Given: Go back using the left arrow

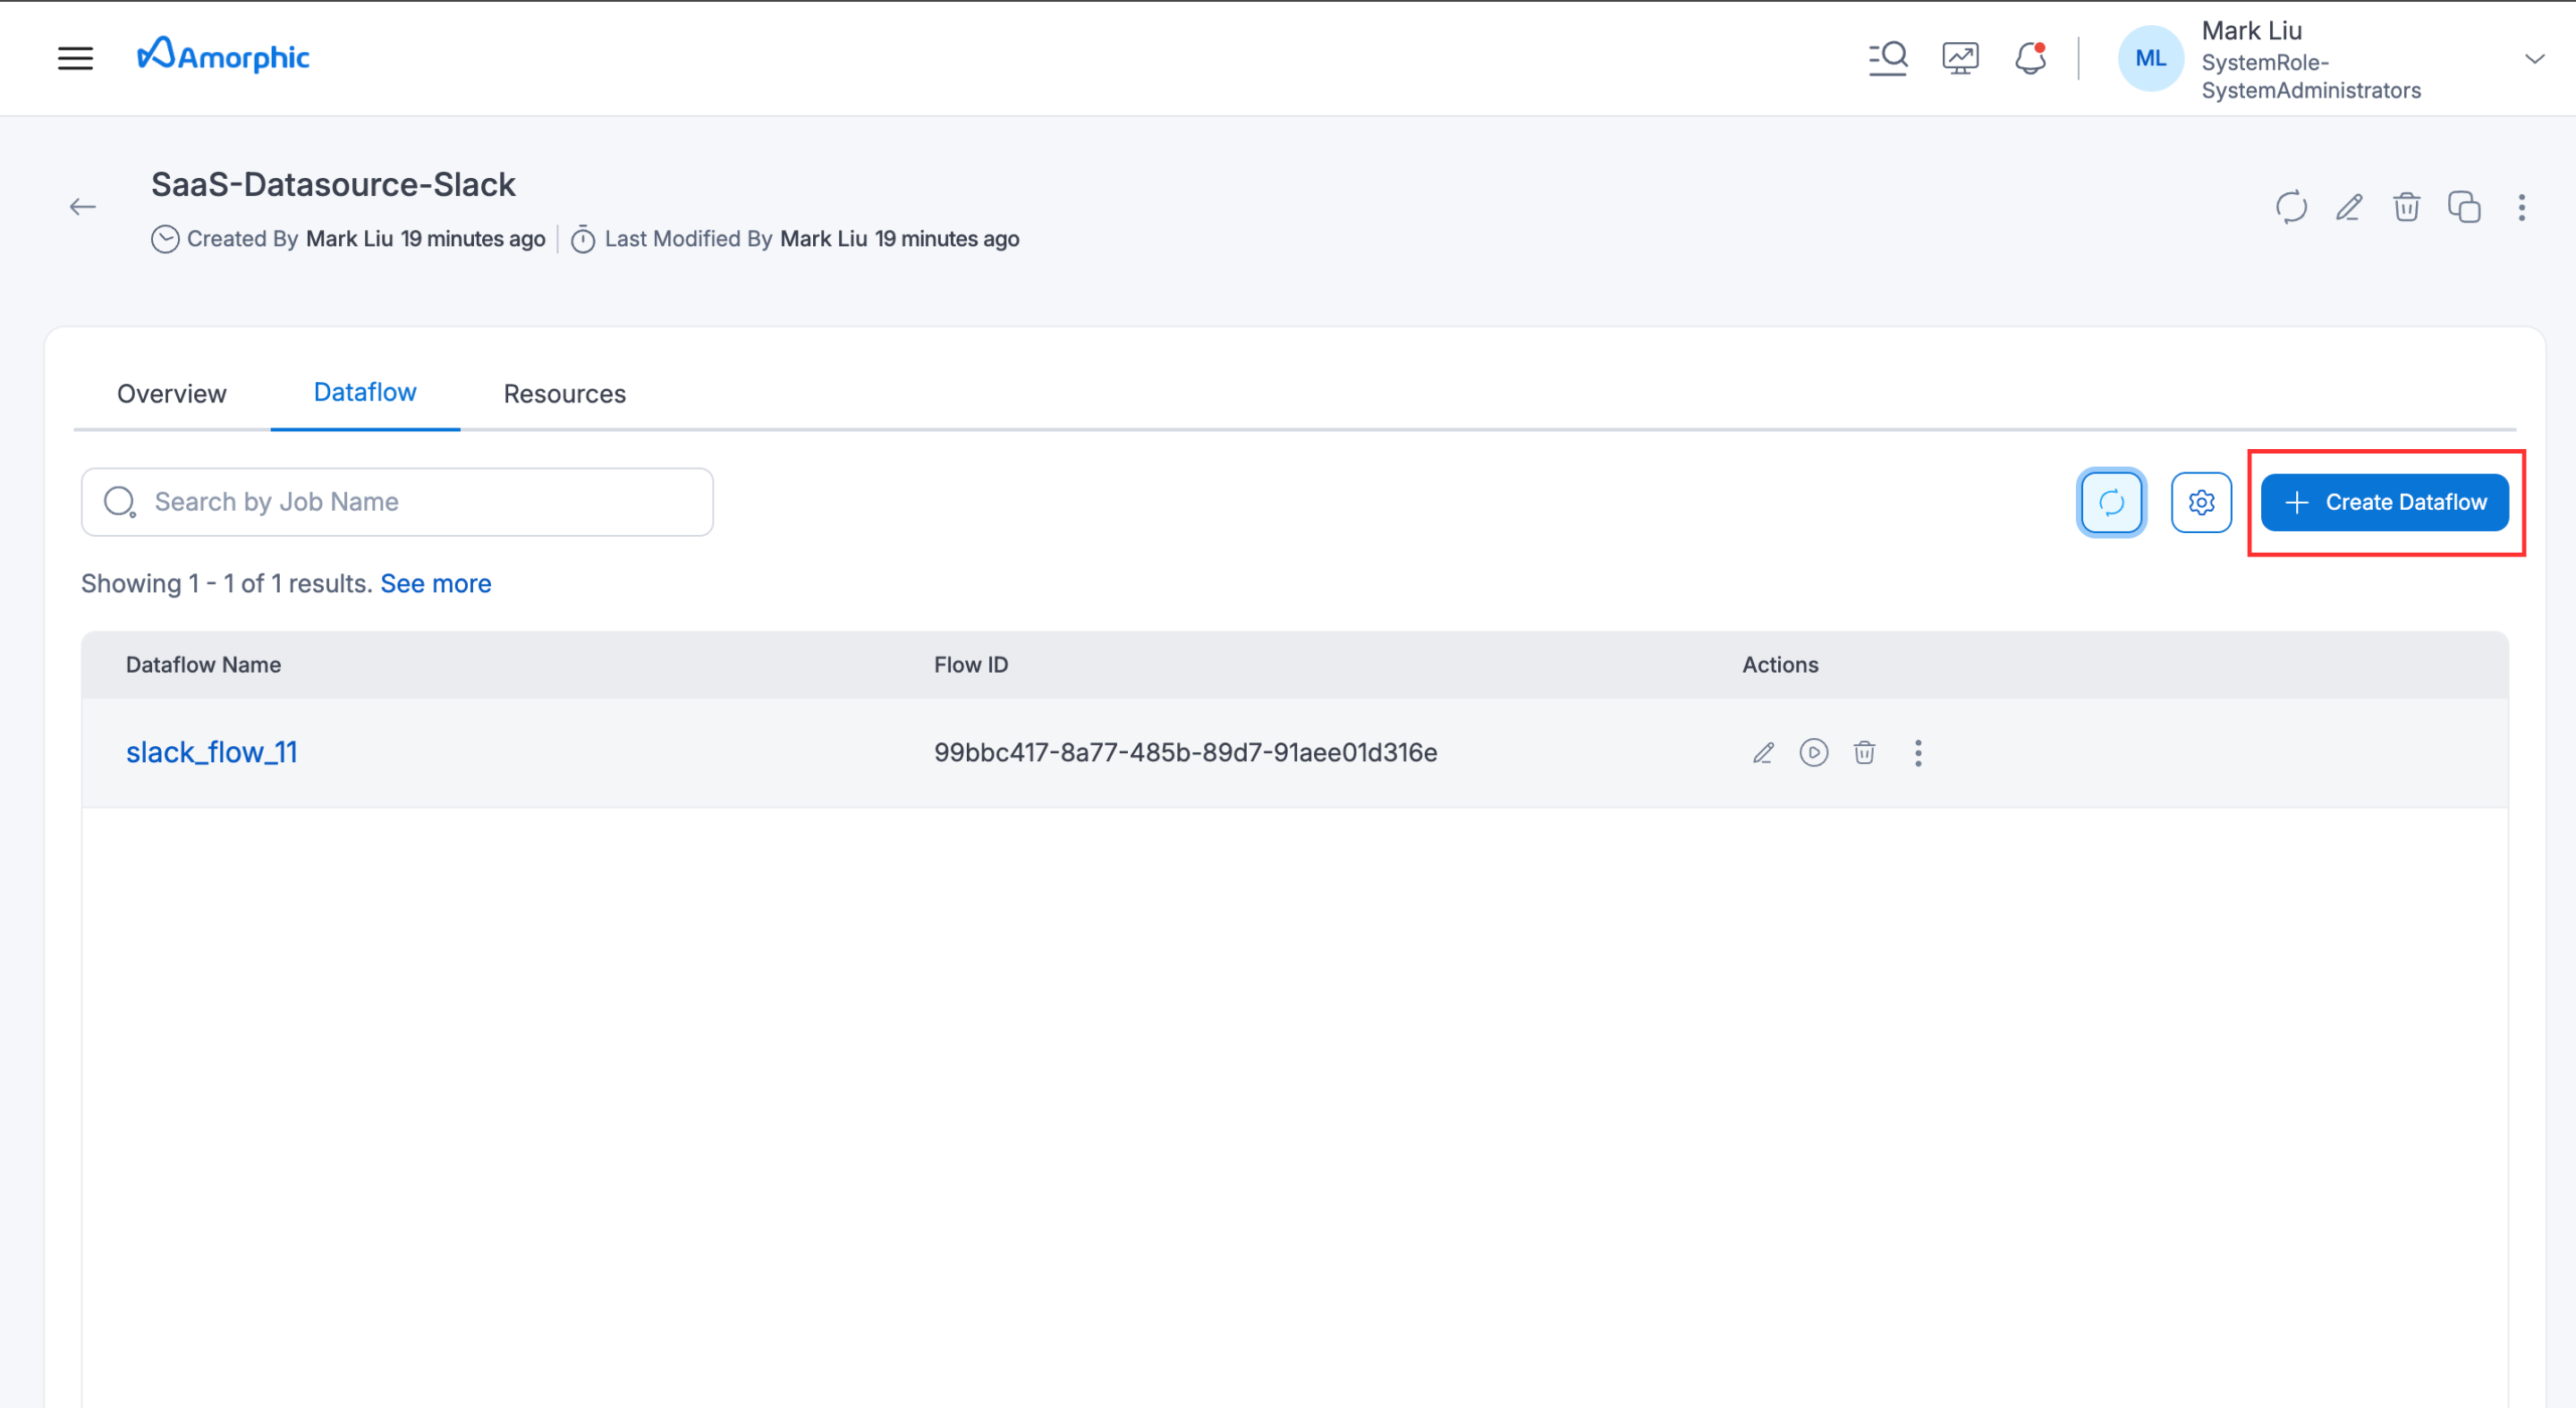Looking at the screenshot, I should pos(83,207).
